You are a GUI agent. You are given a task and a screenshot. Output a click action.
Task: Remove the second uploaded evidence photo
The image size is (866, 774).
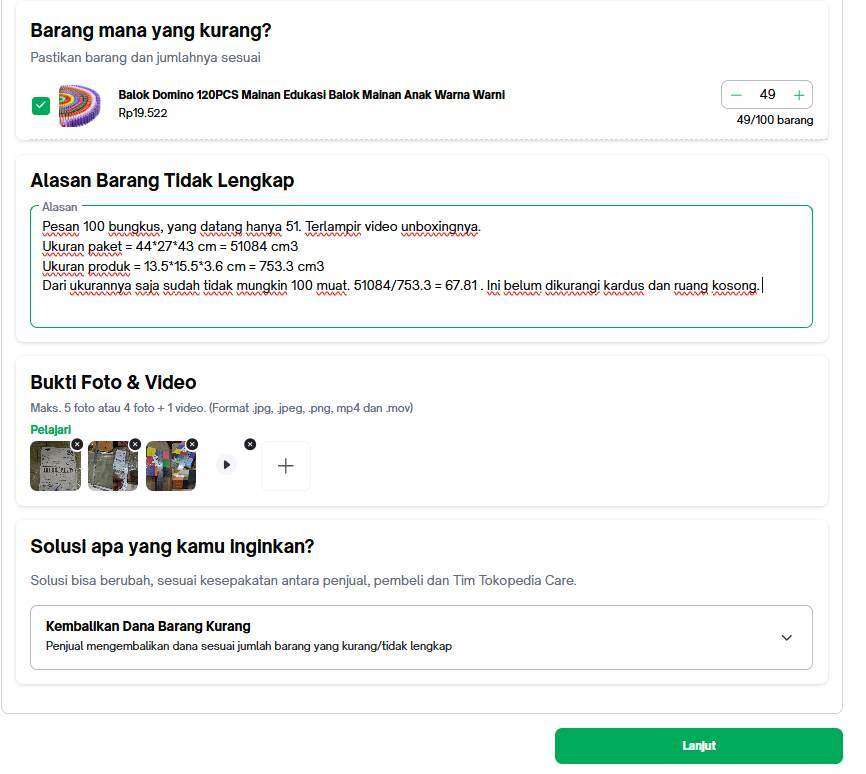[135, 444]
